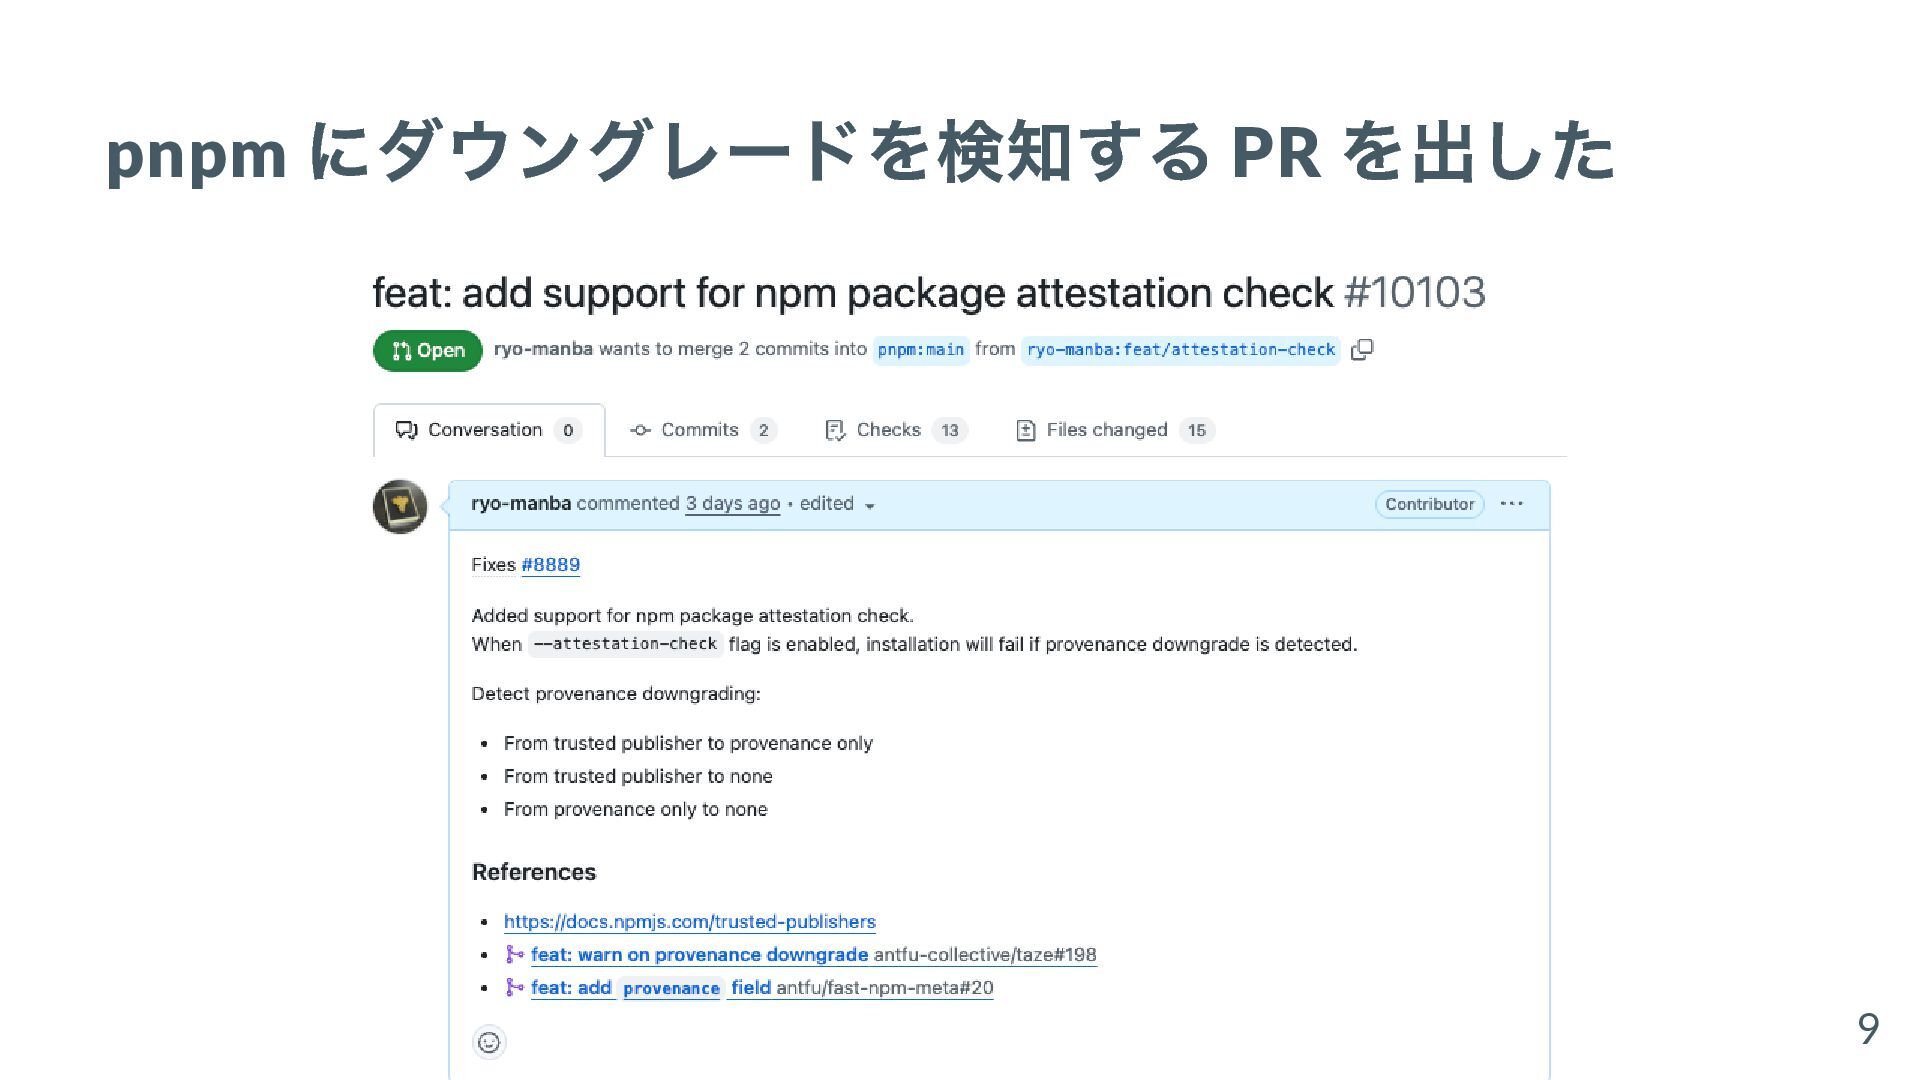Switch to the Commits tab
This screenshot has height=1080, width=1920.
[700, 430]
